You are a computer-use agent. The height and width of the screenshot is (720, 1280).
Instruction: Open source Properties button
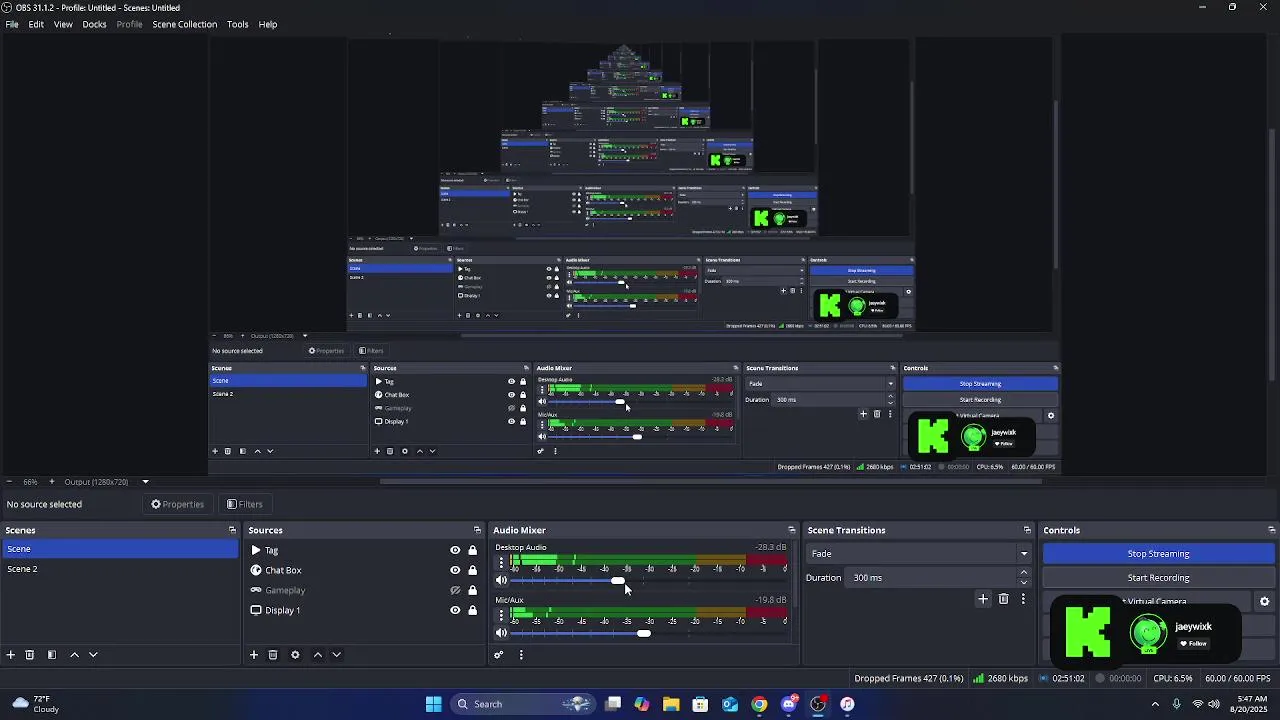point(177,505)
